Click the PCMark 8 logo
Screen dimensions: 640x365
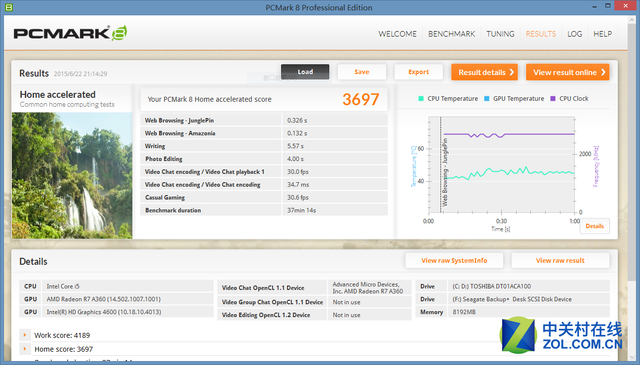point(70,33)
